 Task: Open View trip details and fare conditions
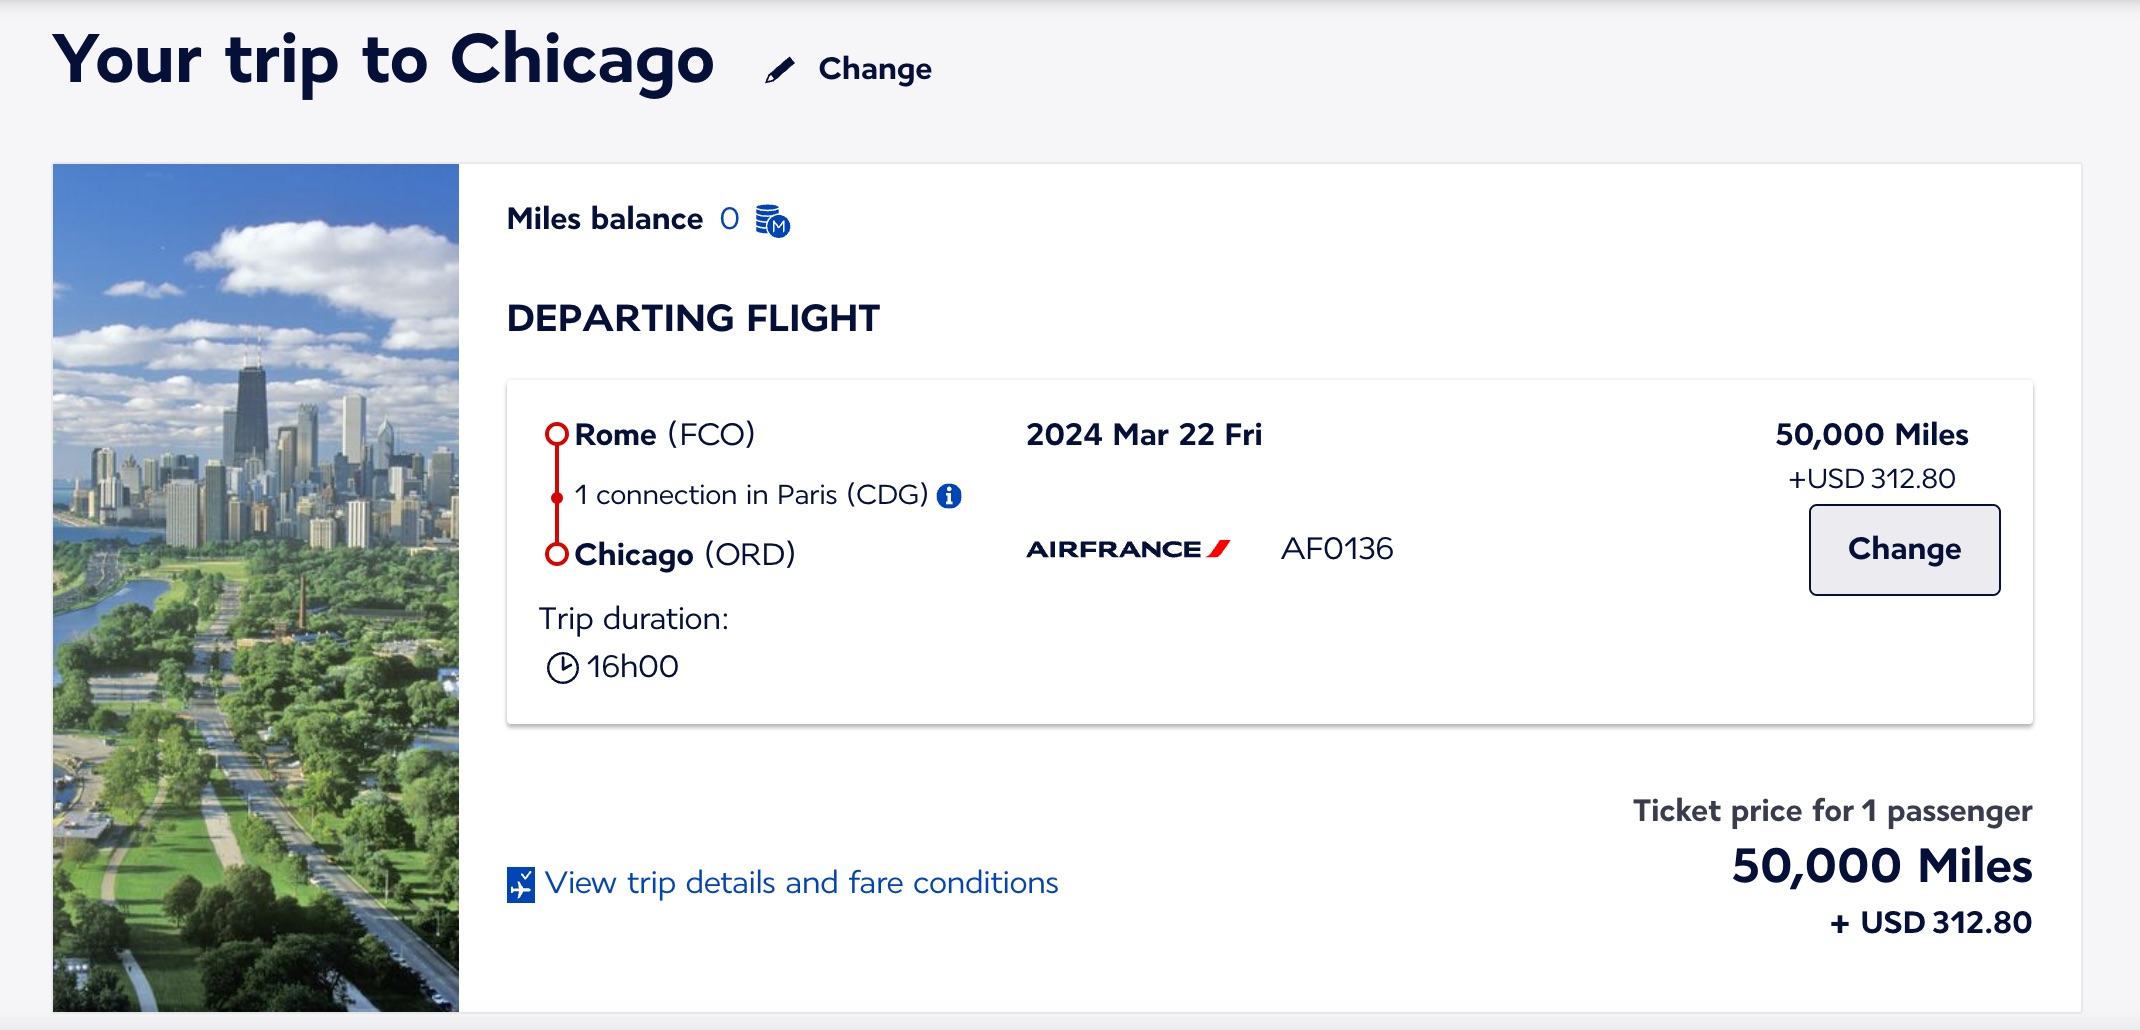tap(800, 883)
